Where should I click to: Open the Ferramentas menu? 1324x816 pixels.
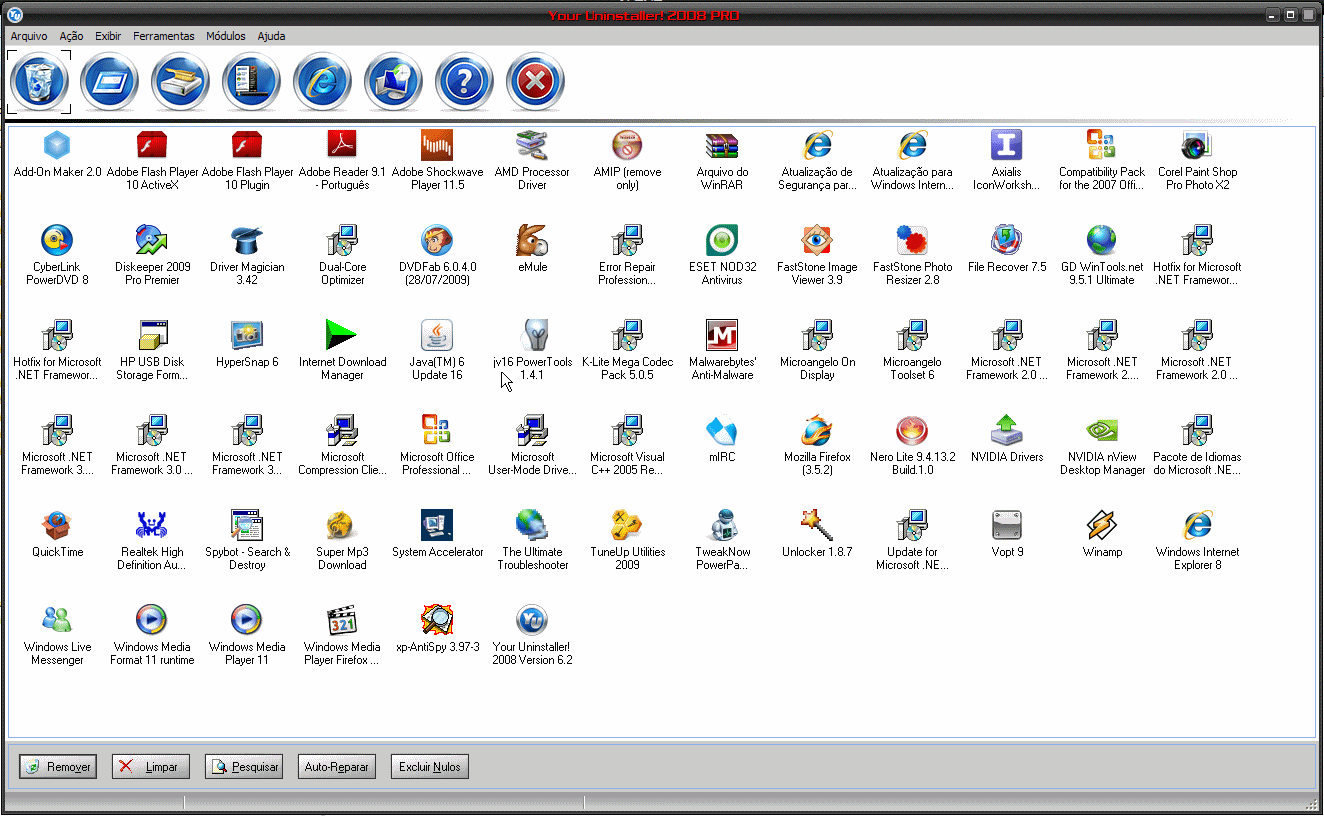click(164, 36)
